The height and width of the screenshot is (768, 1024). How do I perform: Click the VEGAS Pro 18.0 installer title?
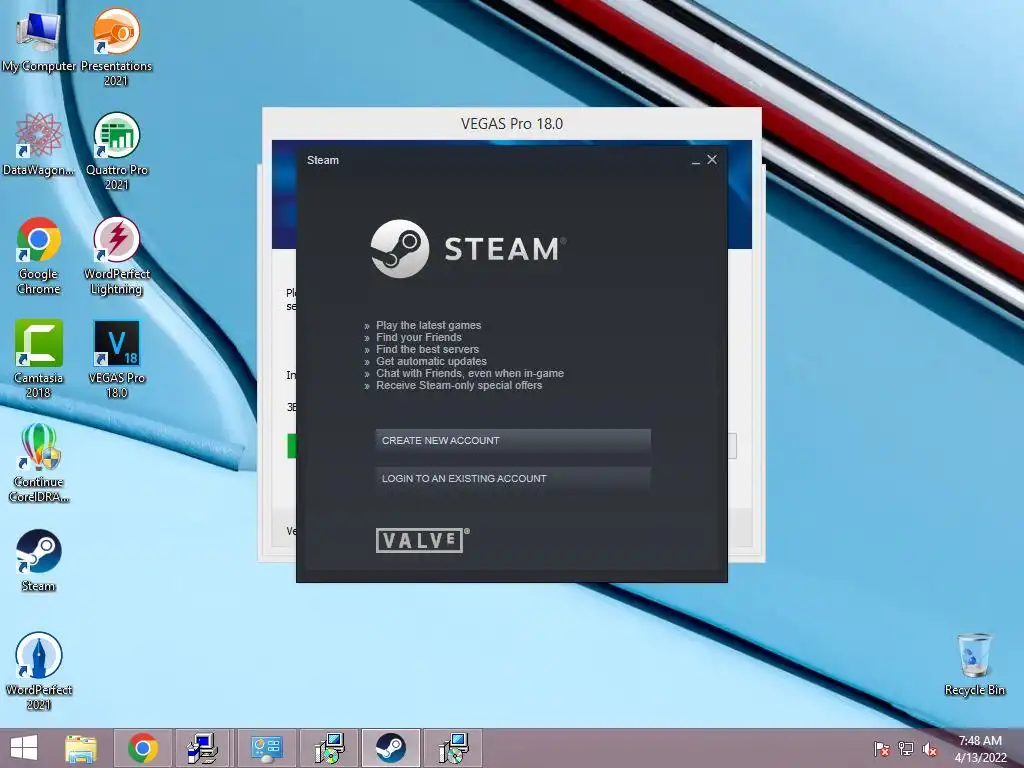(x=512, y=123)
